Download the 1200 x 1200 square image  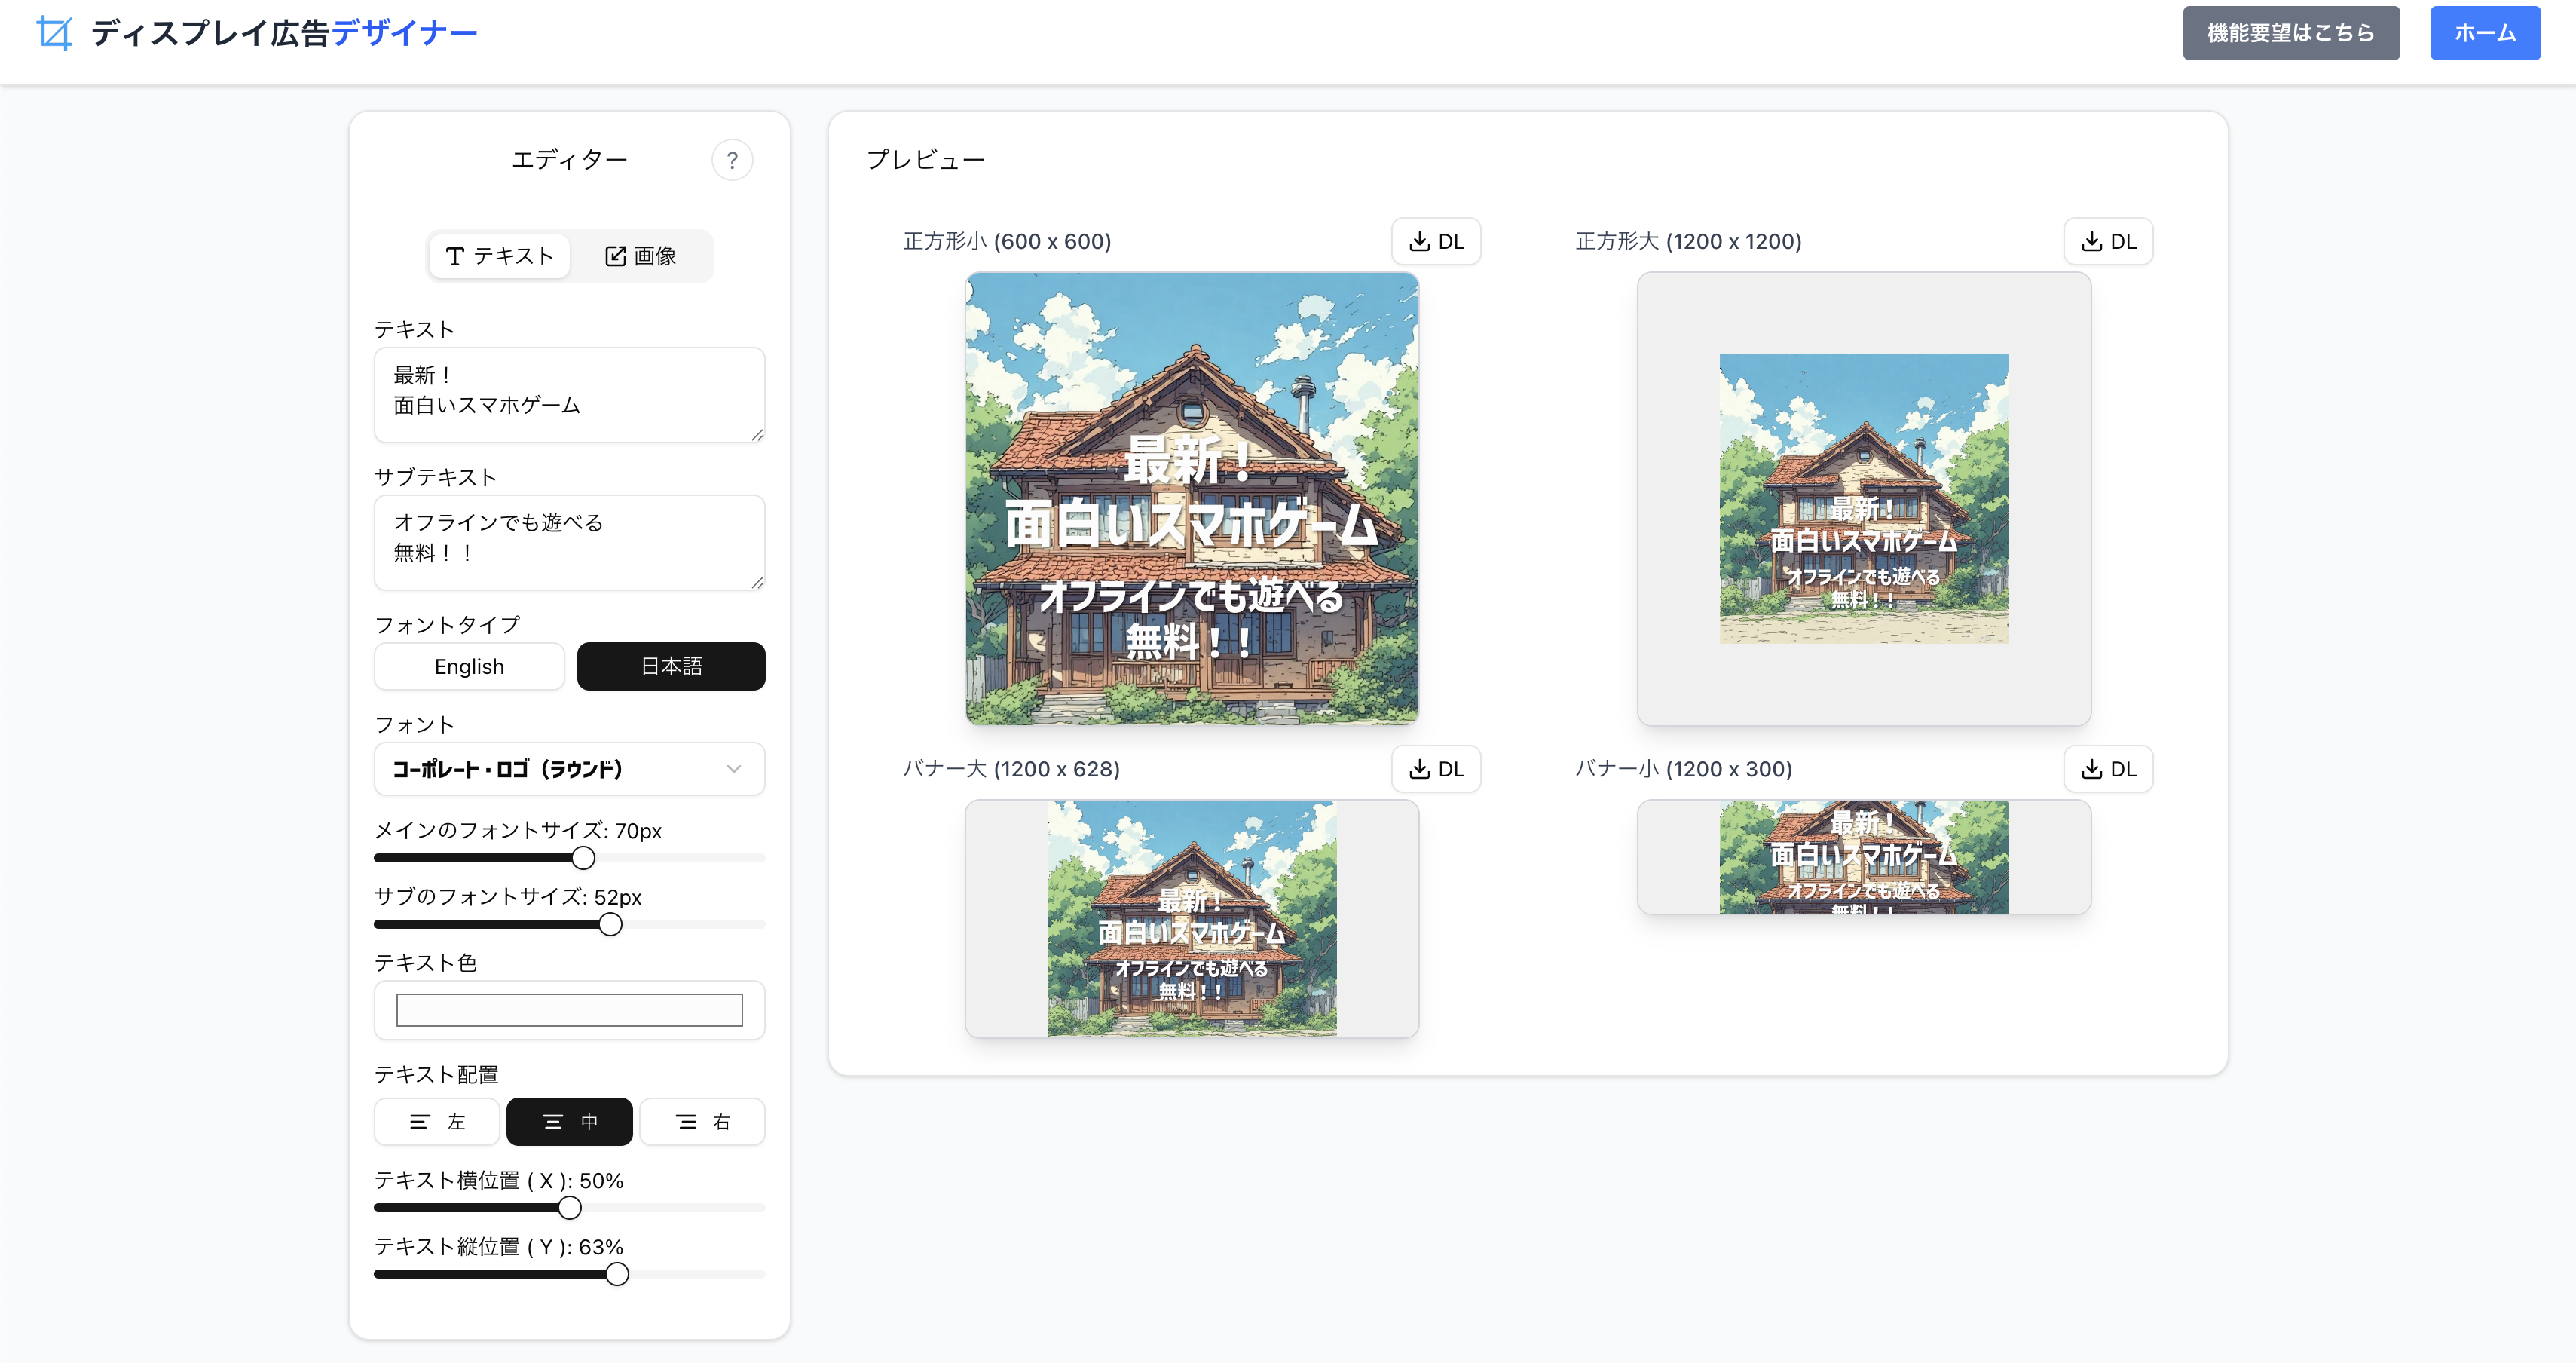click(x=2107, y=241)
